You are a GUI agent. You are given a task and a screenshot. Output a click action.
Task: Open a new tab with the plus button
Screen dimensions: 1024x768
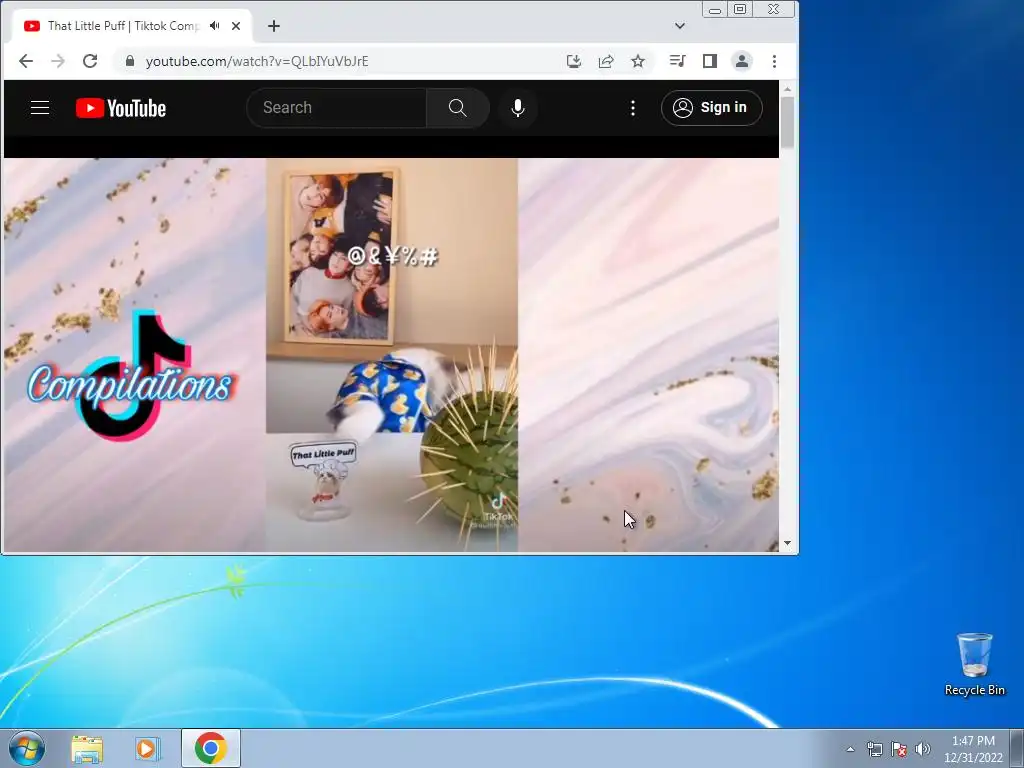(x=274, y=26)
